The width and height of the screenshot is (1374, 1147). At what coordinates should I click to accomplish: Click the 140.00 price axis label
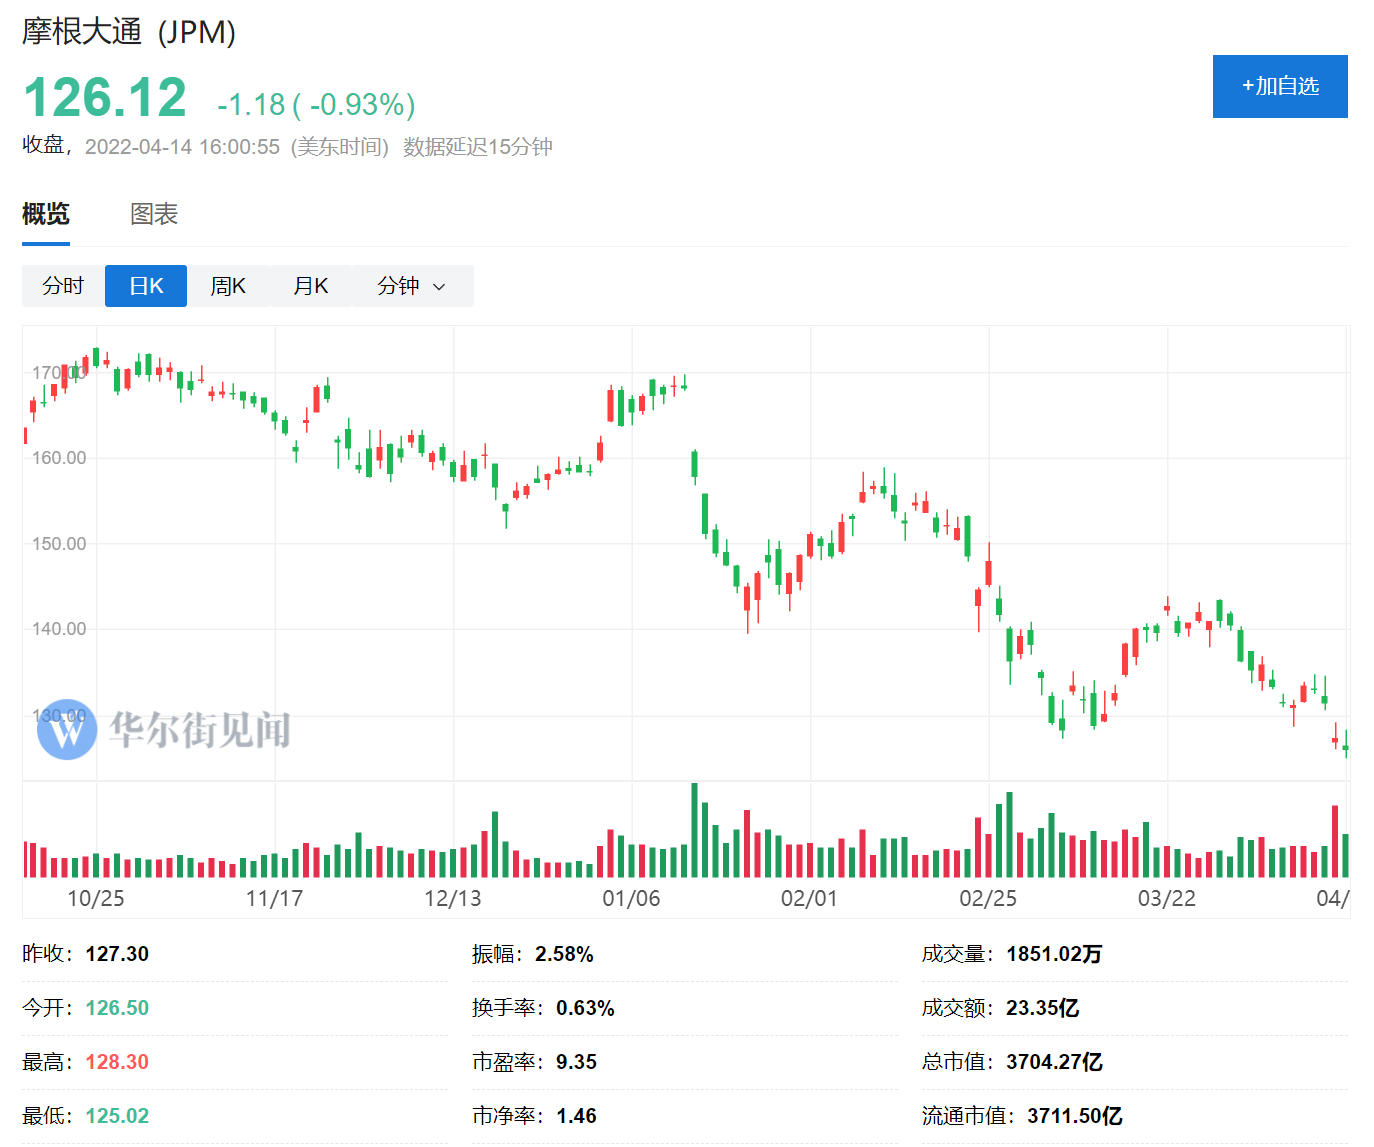pos(59,629)
